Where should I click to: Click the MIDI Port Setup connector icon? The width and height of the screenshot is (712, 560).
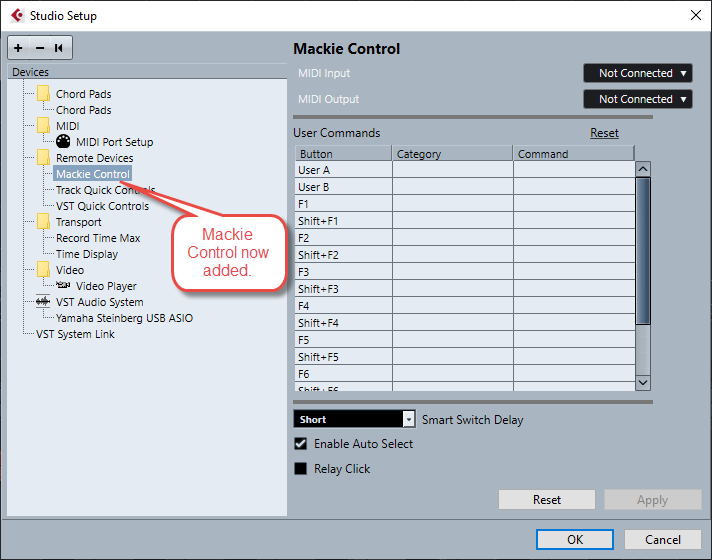pyautogui.click(x=63, y=142)
